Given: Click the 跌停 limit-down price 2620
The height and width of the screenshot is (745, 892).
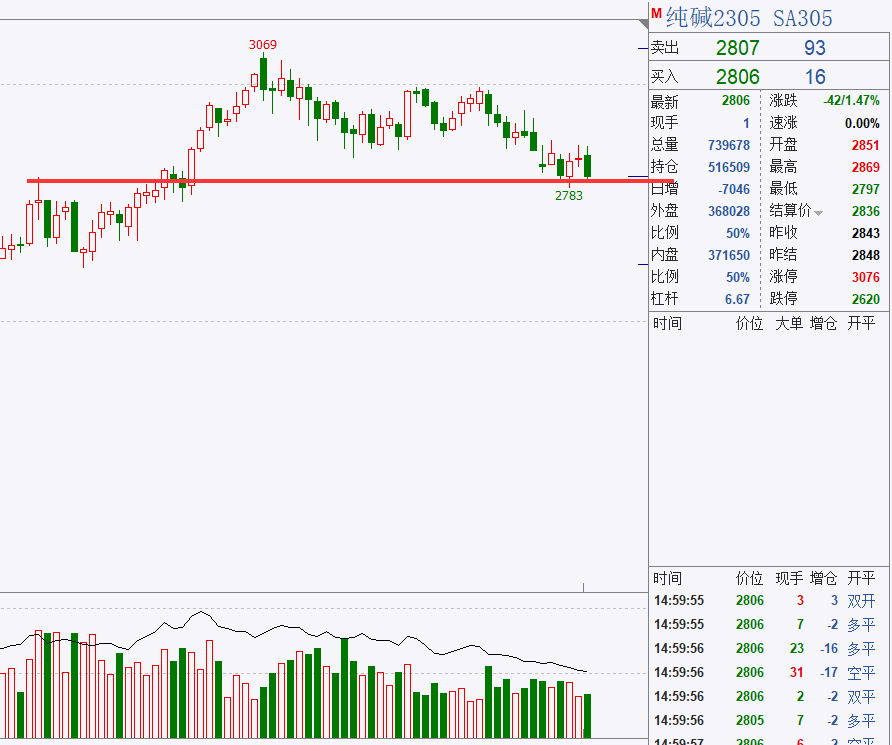Looking at the screenshot, I should (x=865, y=299).
